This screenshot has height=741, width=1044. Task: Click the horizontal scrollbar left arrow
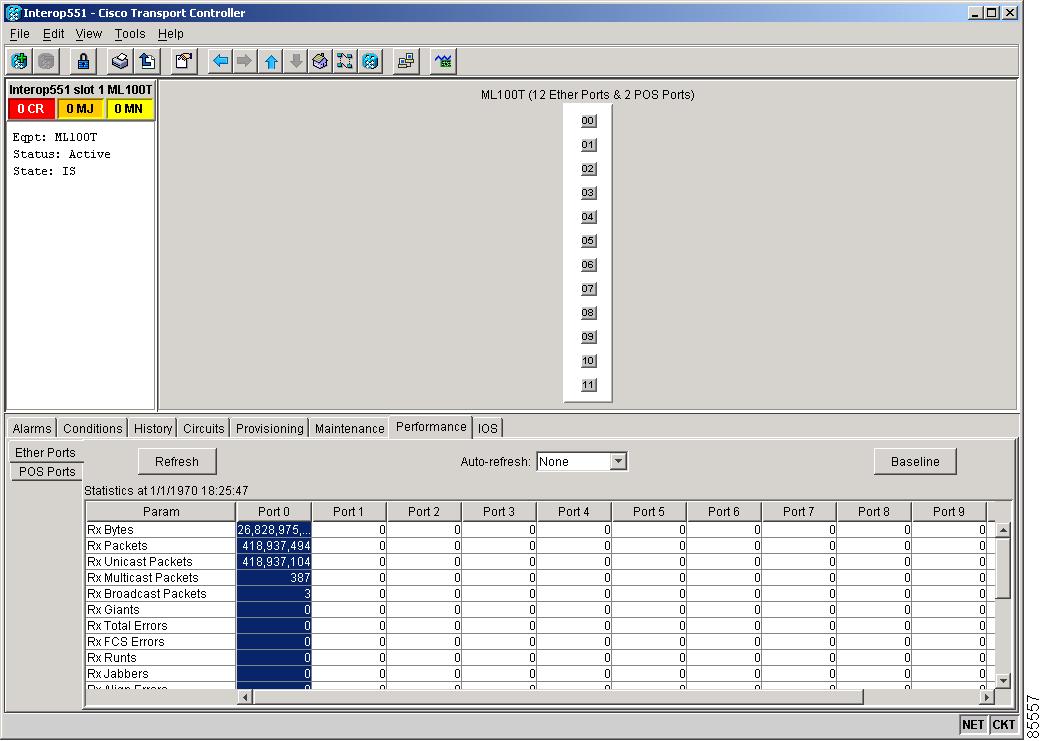pyautogui.click(x=245, y=697)
